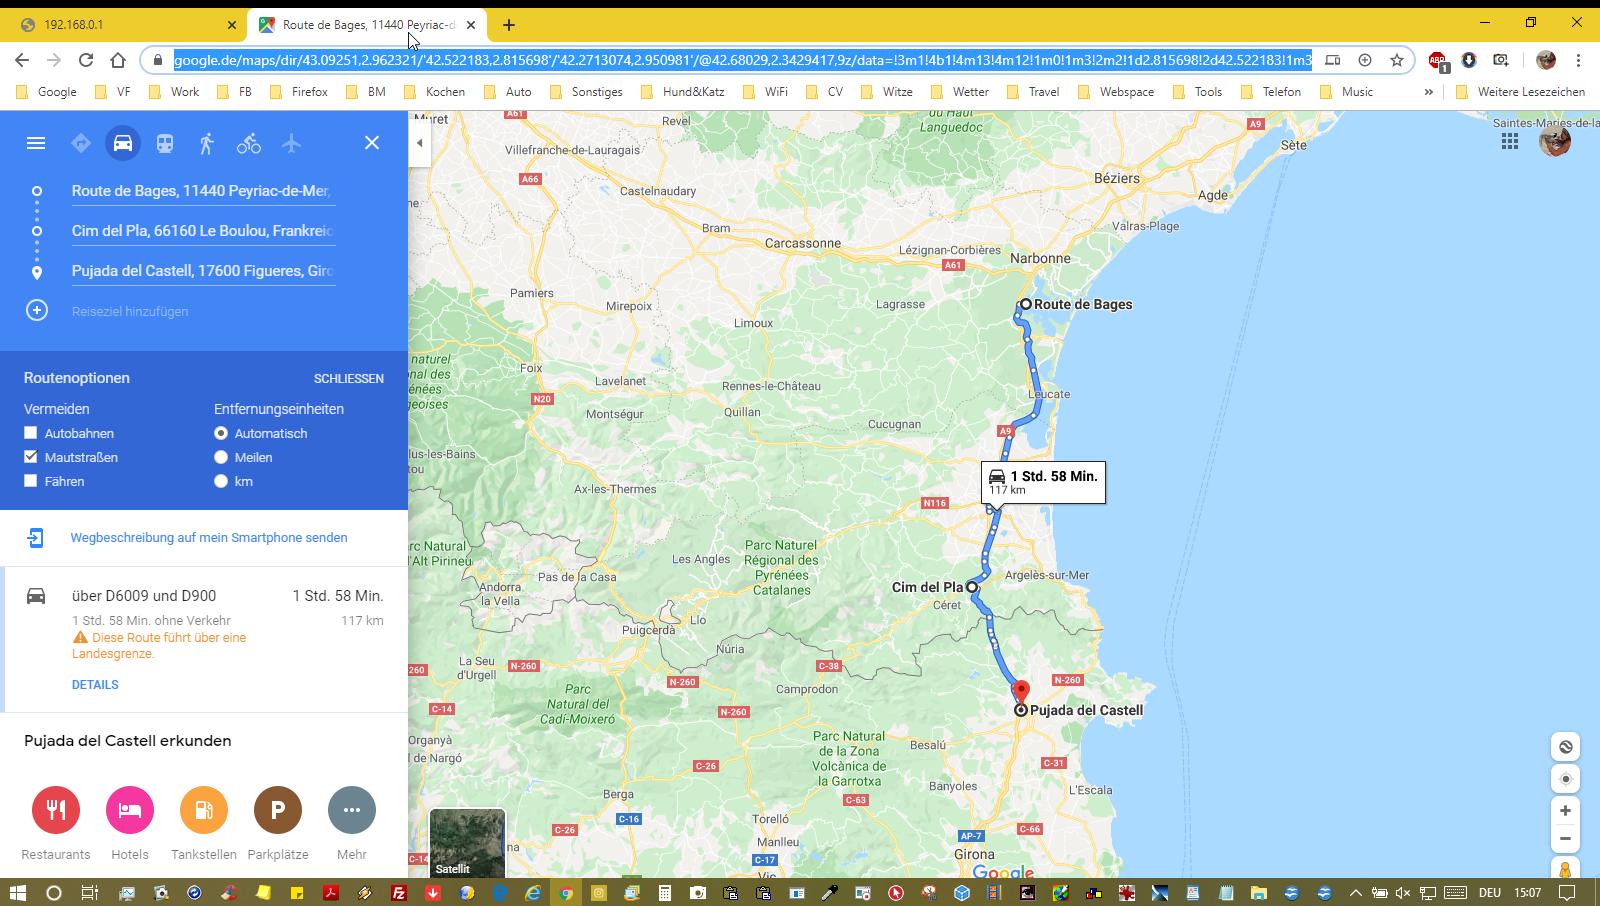
Task: Switch to Satellit map view
Action: tap(467, 843)
